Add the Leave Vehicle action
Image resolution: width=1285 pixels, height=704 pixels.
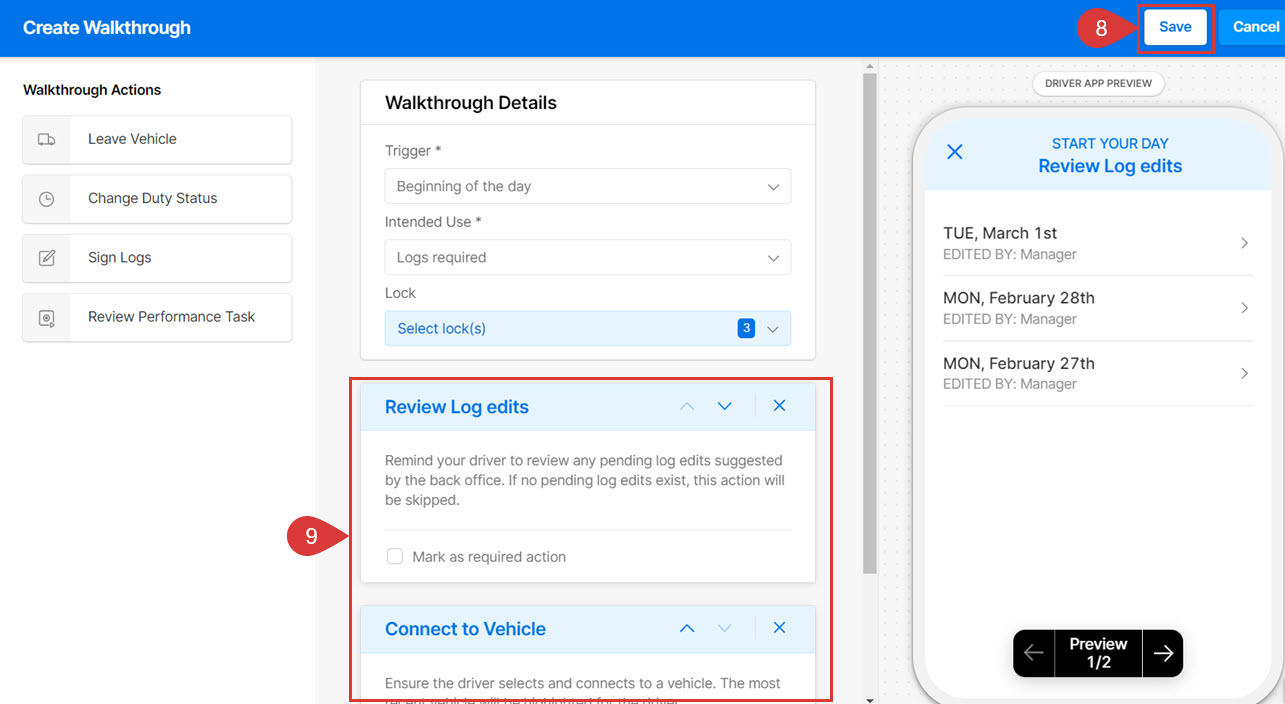pos(157,139)
